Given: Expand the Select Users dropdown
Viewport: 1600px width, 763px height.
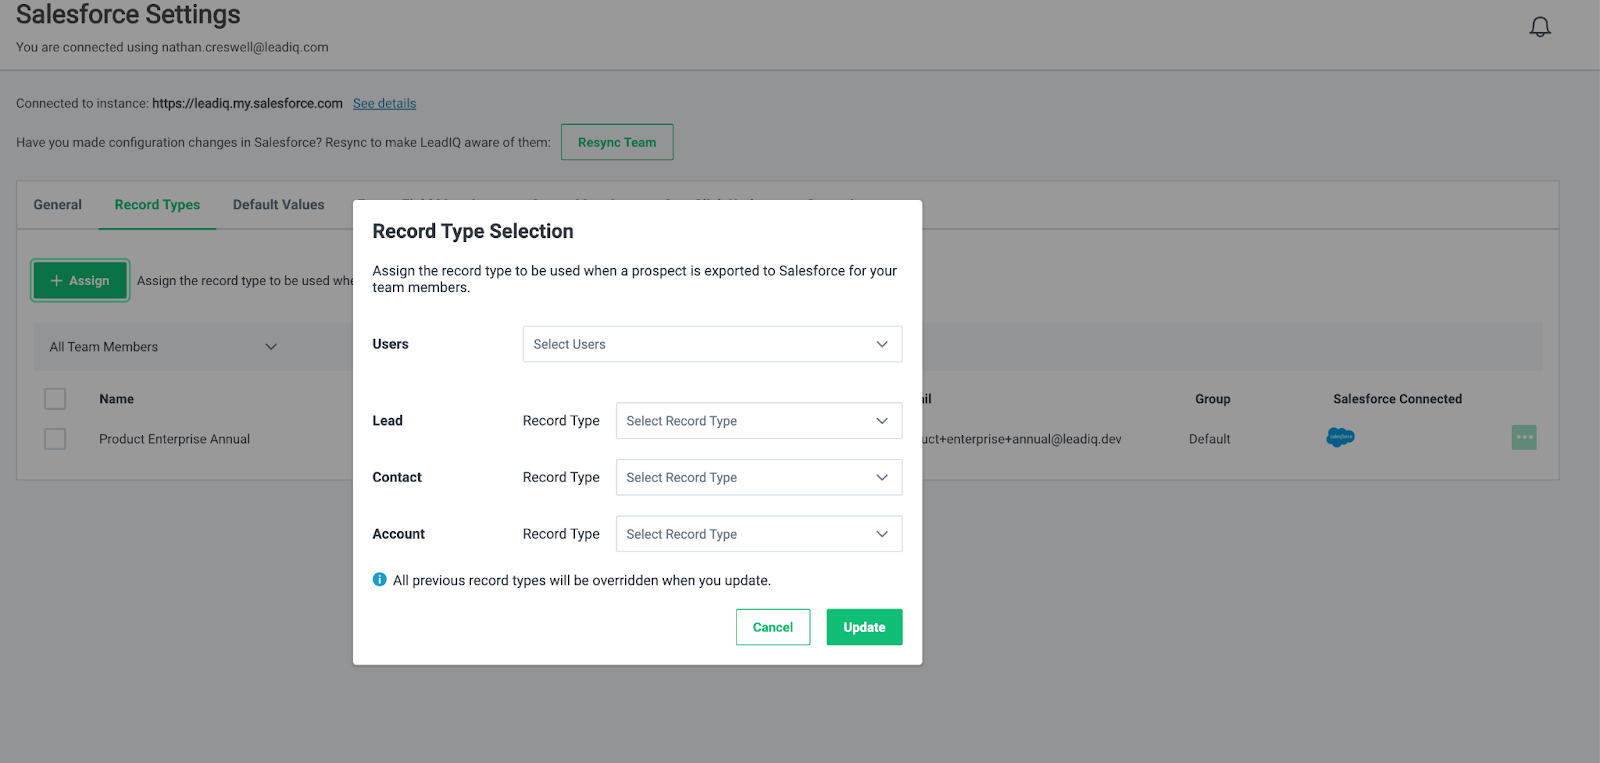Looking at the screenshot, I should (712, 344).
